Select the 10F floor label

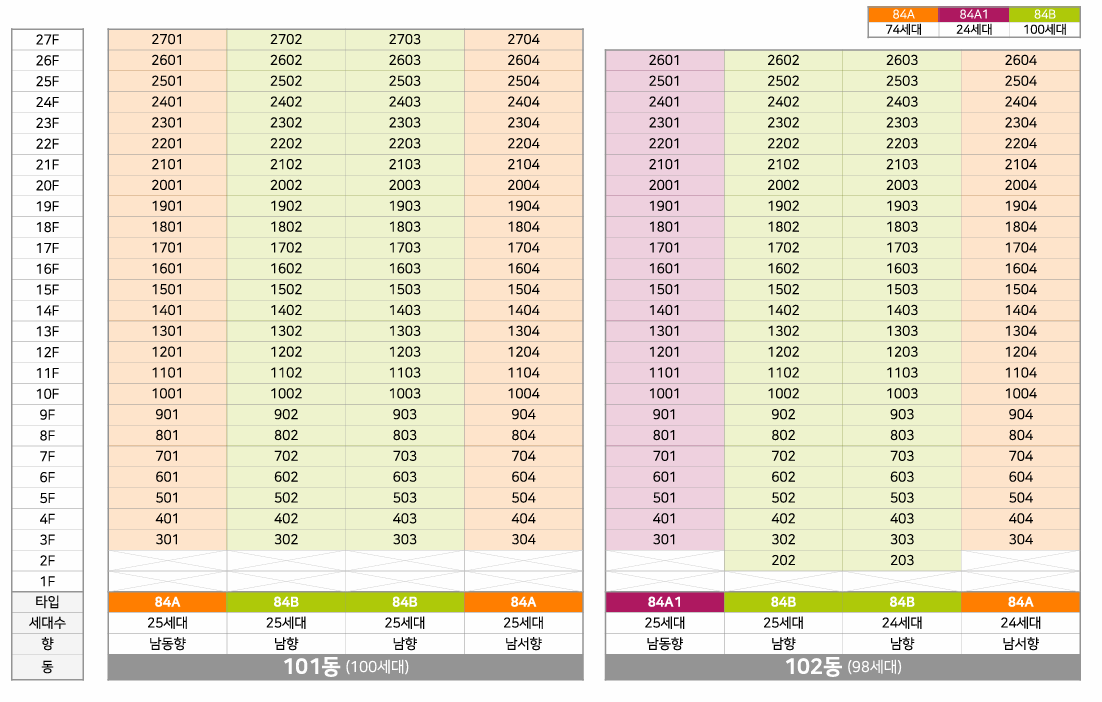point(48,394)
